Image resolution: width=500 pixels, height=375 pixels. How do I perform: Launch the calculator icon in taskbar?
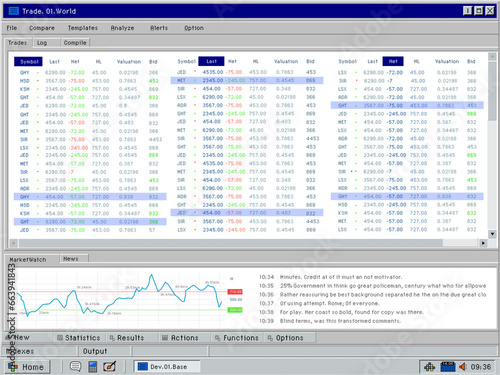pos(93,367)
